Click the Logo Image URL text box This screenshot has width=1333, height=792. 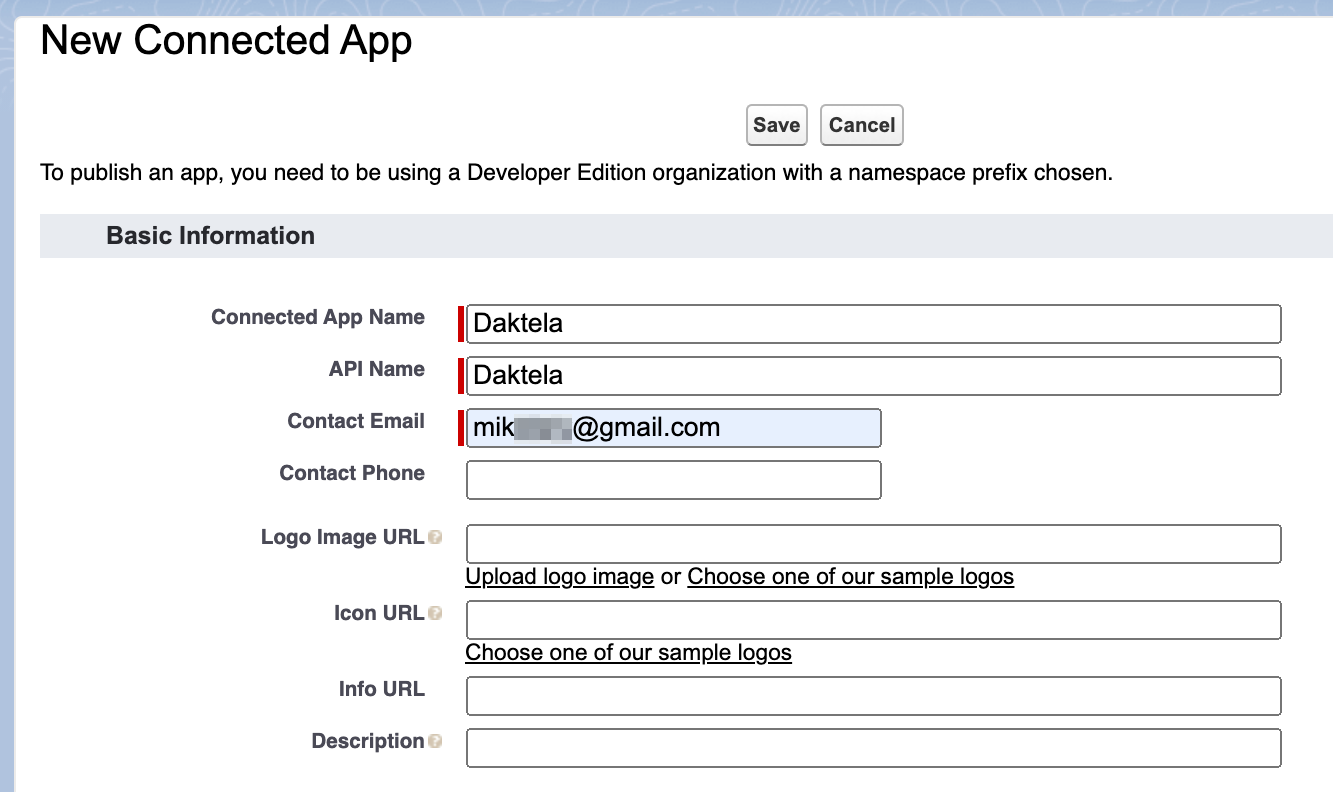coord(870,543)
